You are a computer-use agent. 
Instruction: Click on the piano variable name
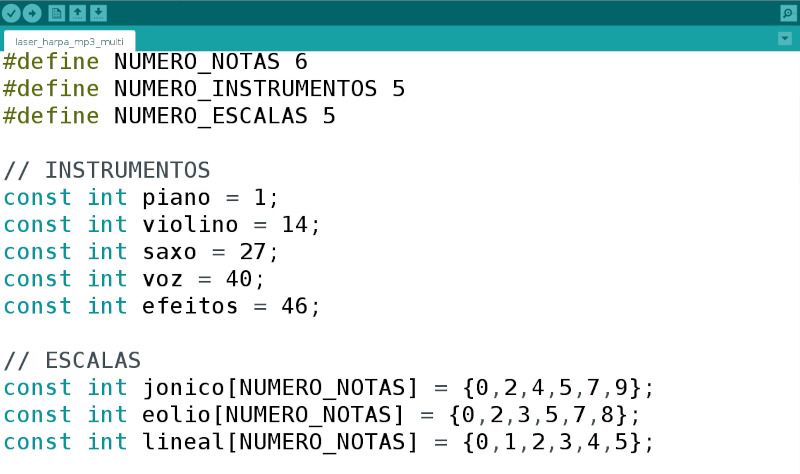(x=176, y=198)
